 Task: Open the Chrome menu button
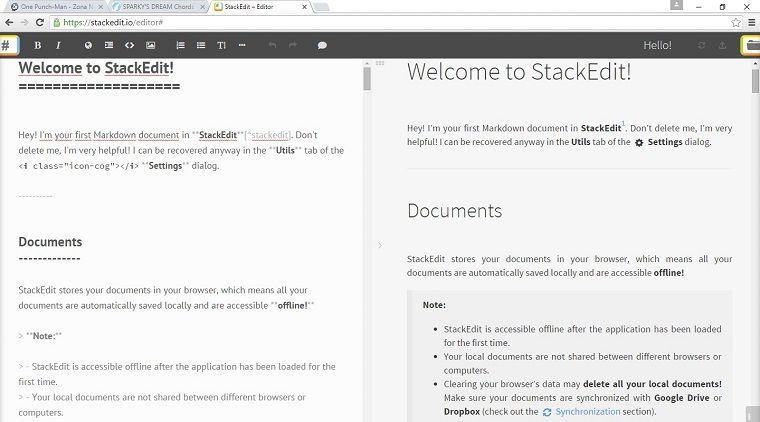coord(752,22)
